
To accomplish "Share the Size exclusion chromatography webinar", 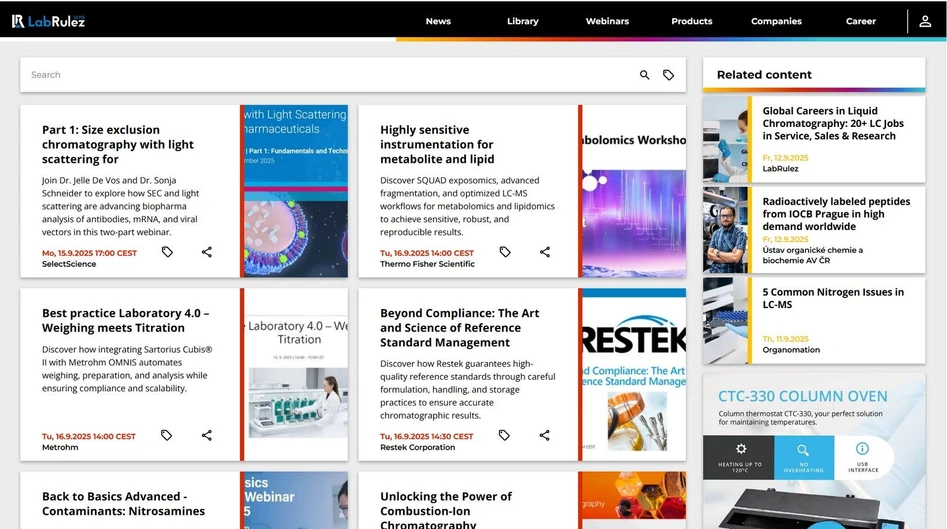I will [x=207, y=252].
